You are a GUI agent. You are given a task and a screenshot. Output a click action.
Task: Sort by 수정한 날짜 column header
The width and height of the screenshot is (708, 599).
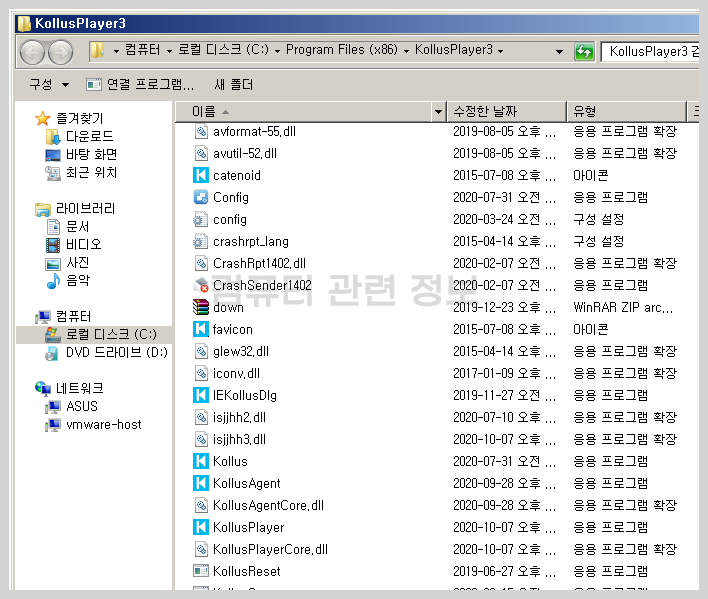[506, 111]
